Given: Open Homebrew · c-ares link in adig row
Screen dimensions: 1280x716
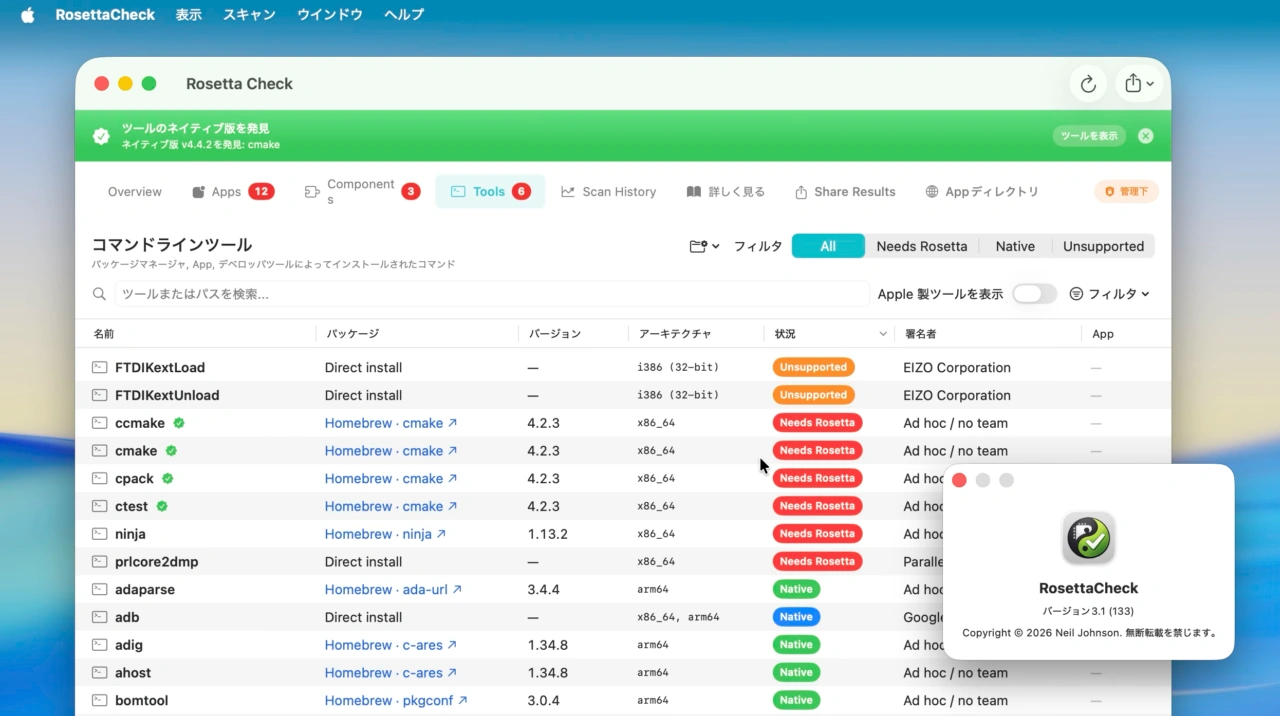Looking at the screenshot, I should point(391,645).
